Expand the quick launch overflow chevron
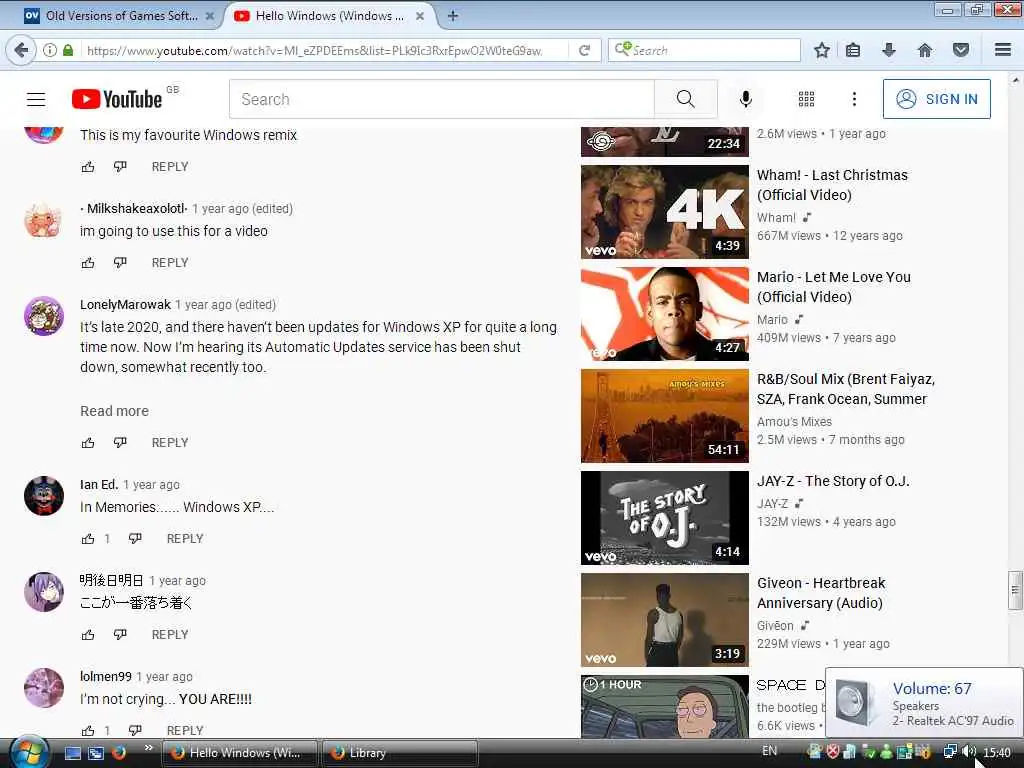Viewport: 1024px width, 768px height. [148, 748]
